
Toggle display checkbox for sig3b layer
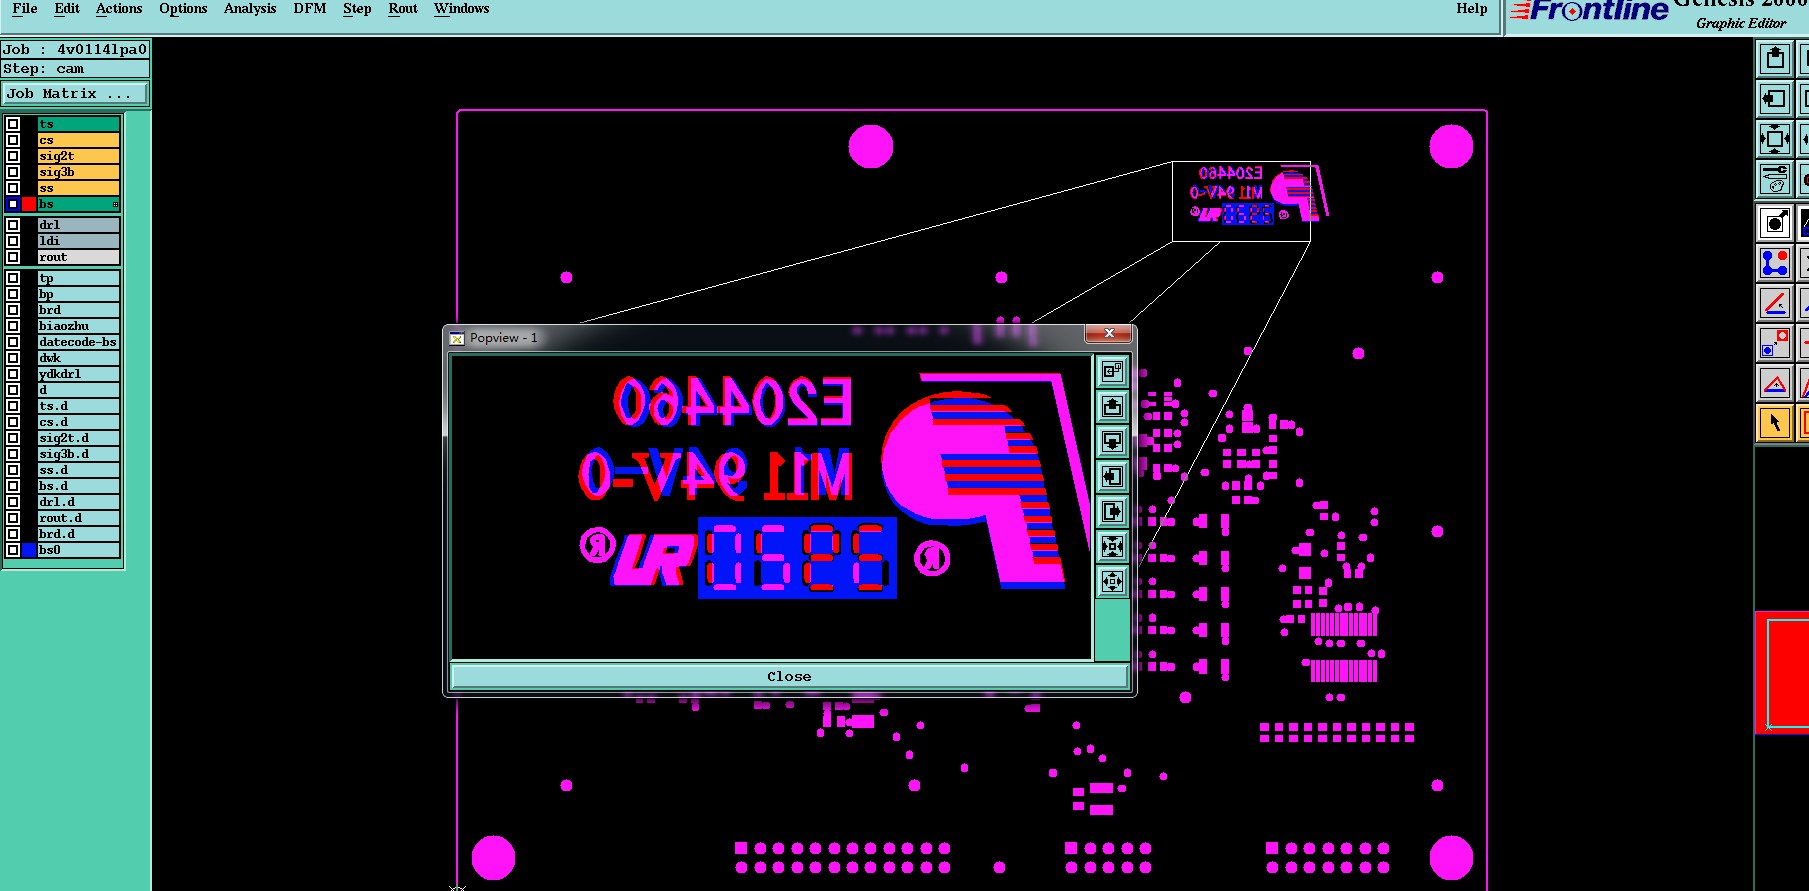pyautogui.click(x=13, y=172)
